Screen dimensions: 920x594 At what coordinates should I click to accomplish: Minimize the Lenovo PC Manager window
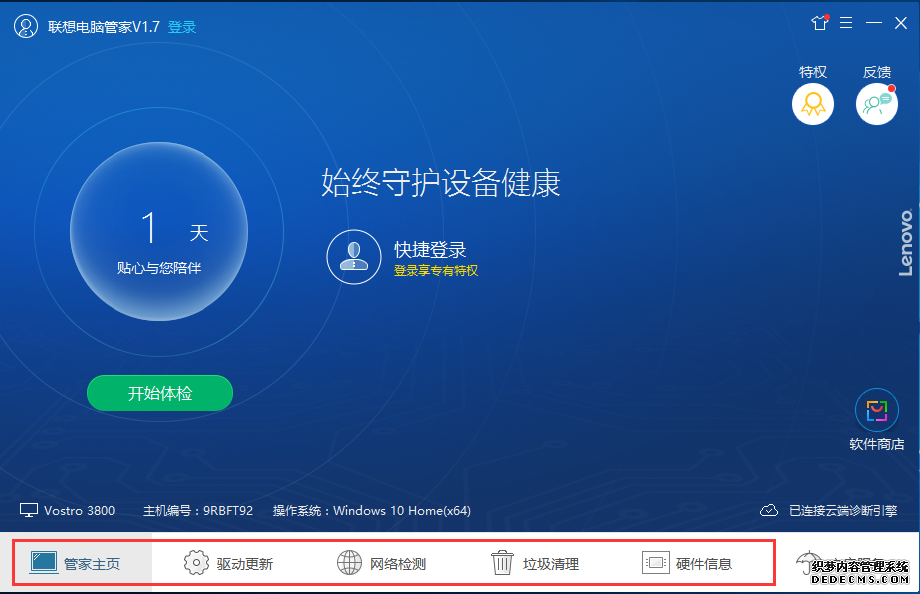pos(874,23)
